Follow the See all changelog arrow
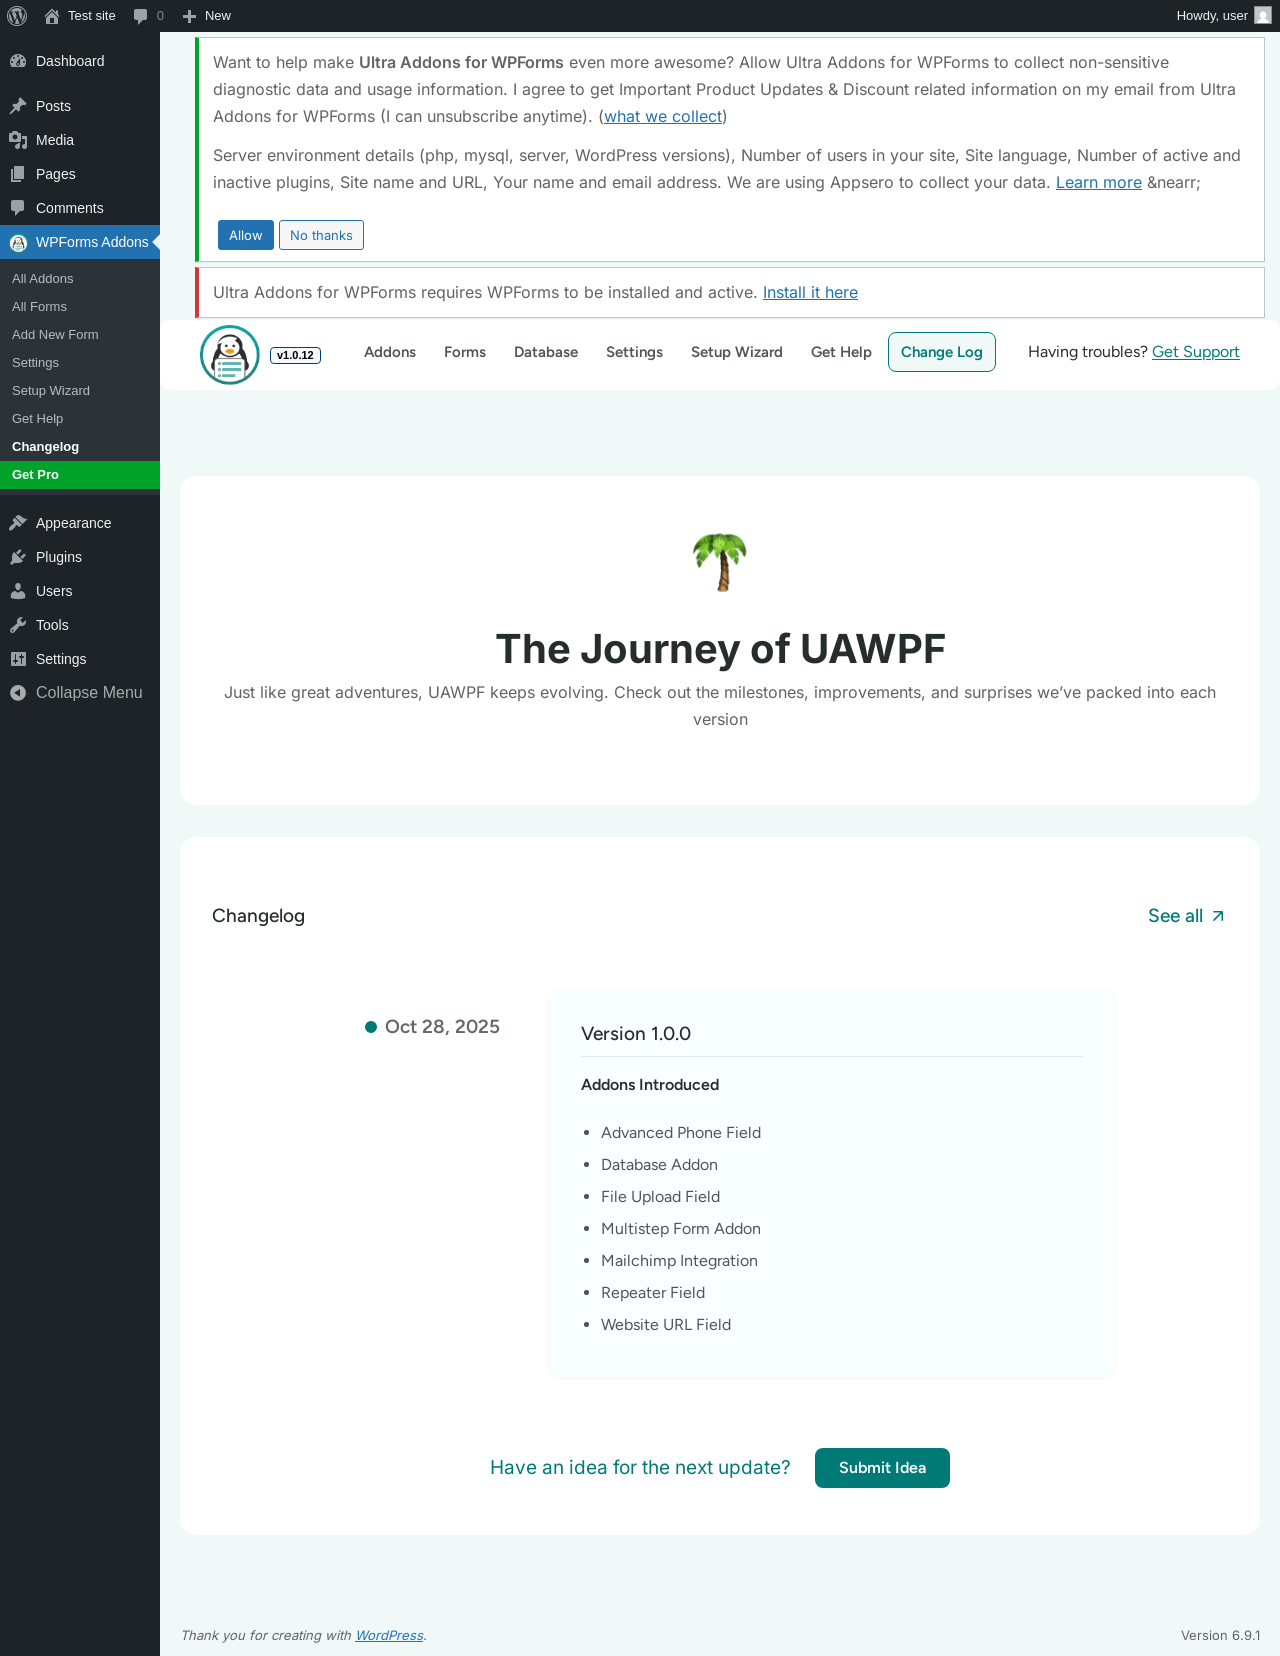 (1186, 916)
